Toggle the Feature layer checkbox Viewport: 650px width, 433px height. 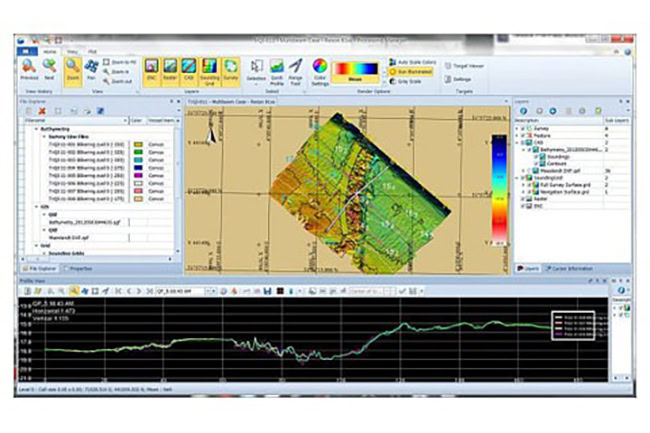coord(523,135)
